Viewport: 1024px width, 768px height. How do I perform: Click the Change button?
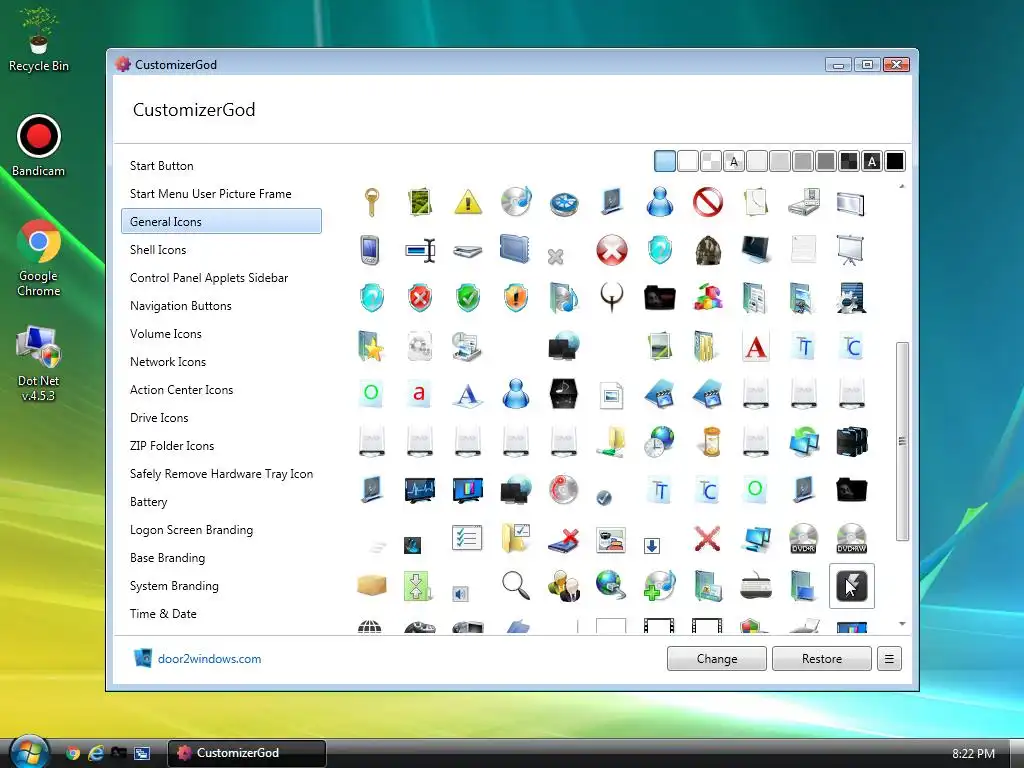tap(716, 658)
